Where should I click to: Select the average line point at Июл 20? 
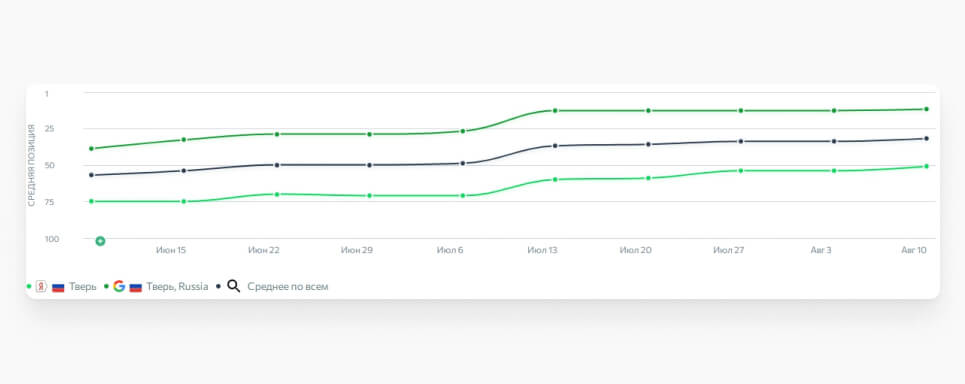648,145
